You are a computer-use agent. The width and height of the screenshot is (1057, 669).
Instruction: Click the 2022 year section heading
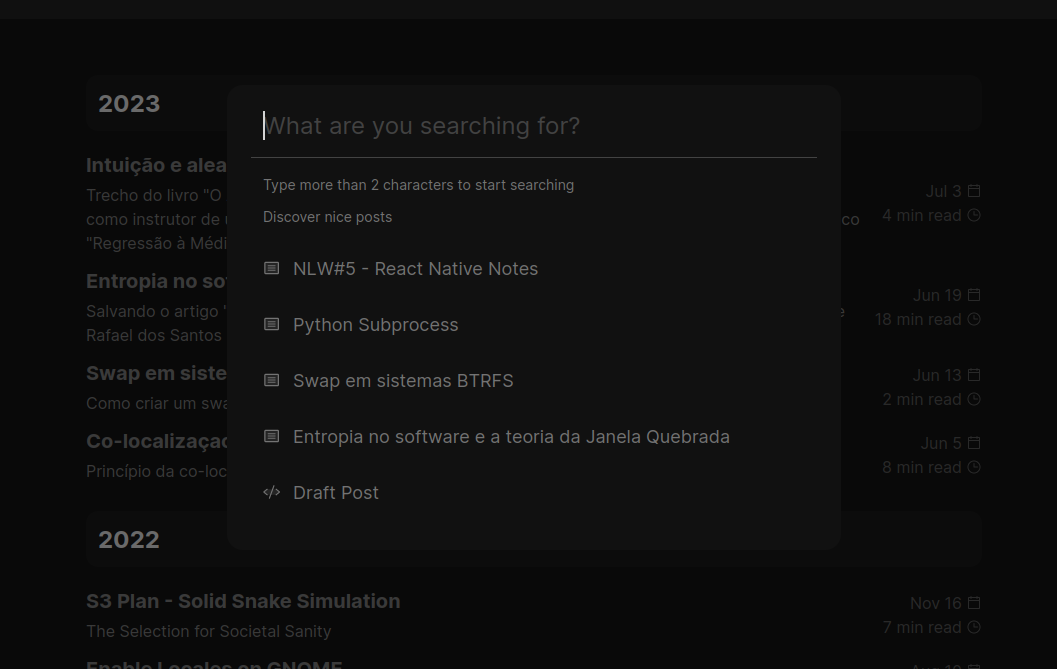pyautogui.click(x=129, y=540)
